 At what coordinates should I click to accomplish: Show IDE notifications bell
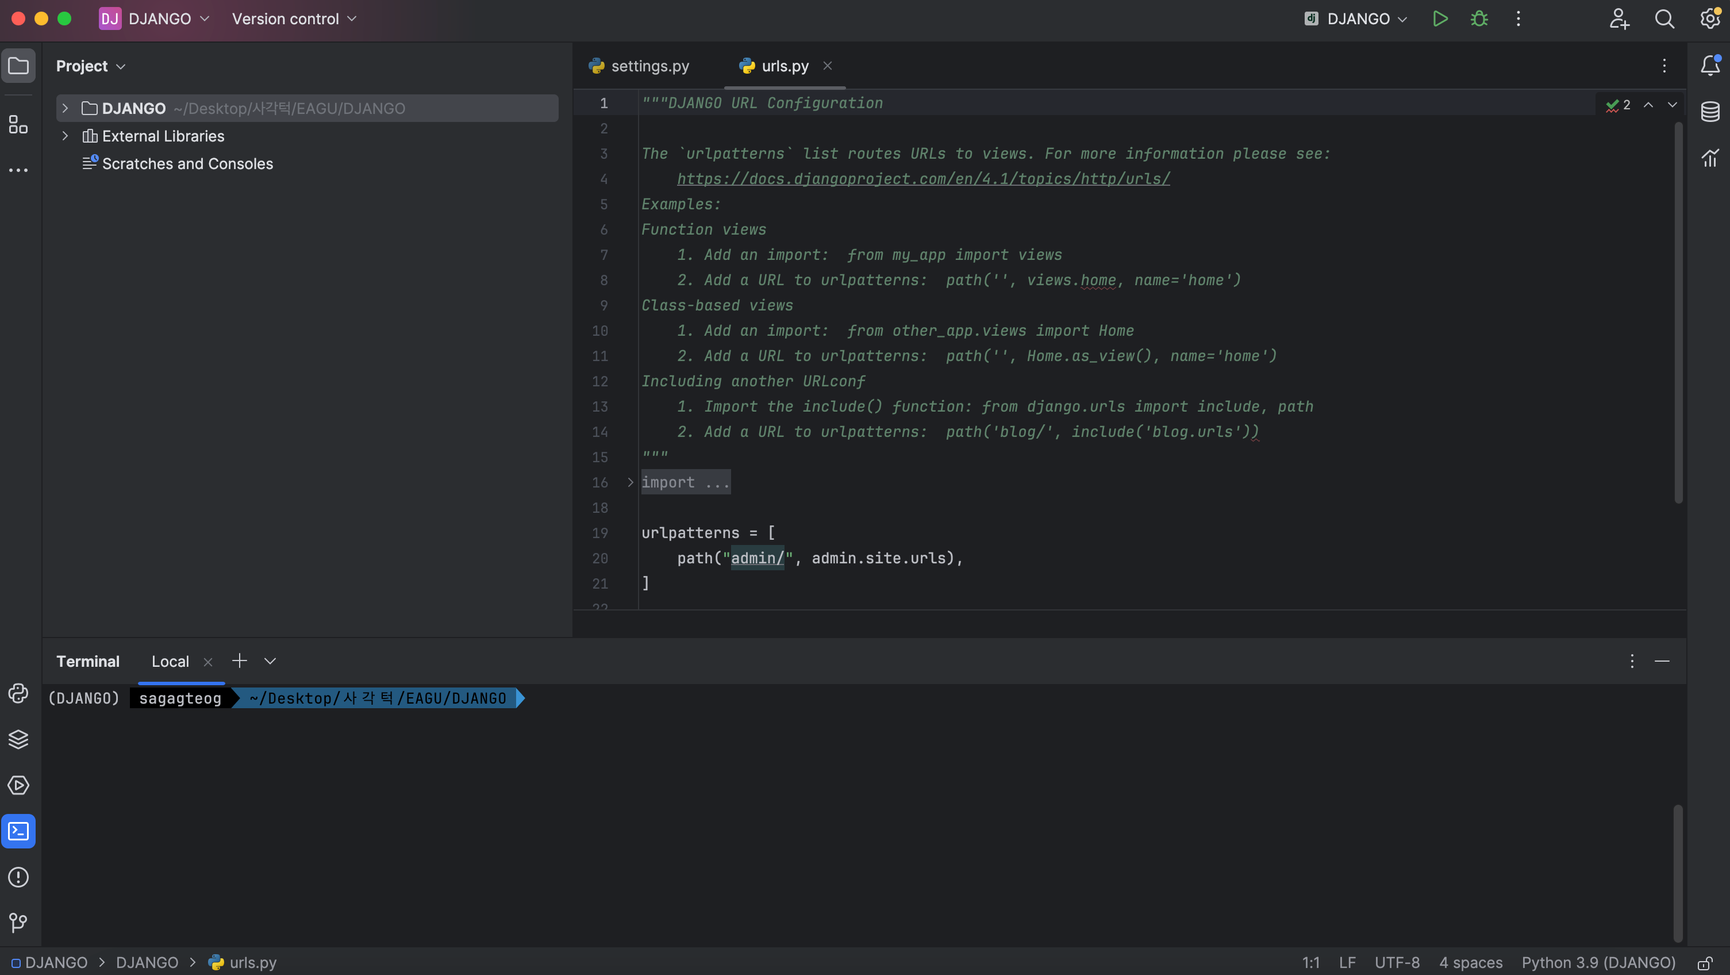coord(1710,66)
